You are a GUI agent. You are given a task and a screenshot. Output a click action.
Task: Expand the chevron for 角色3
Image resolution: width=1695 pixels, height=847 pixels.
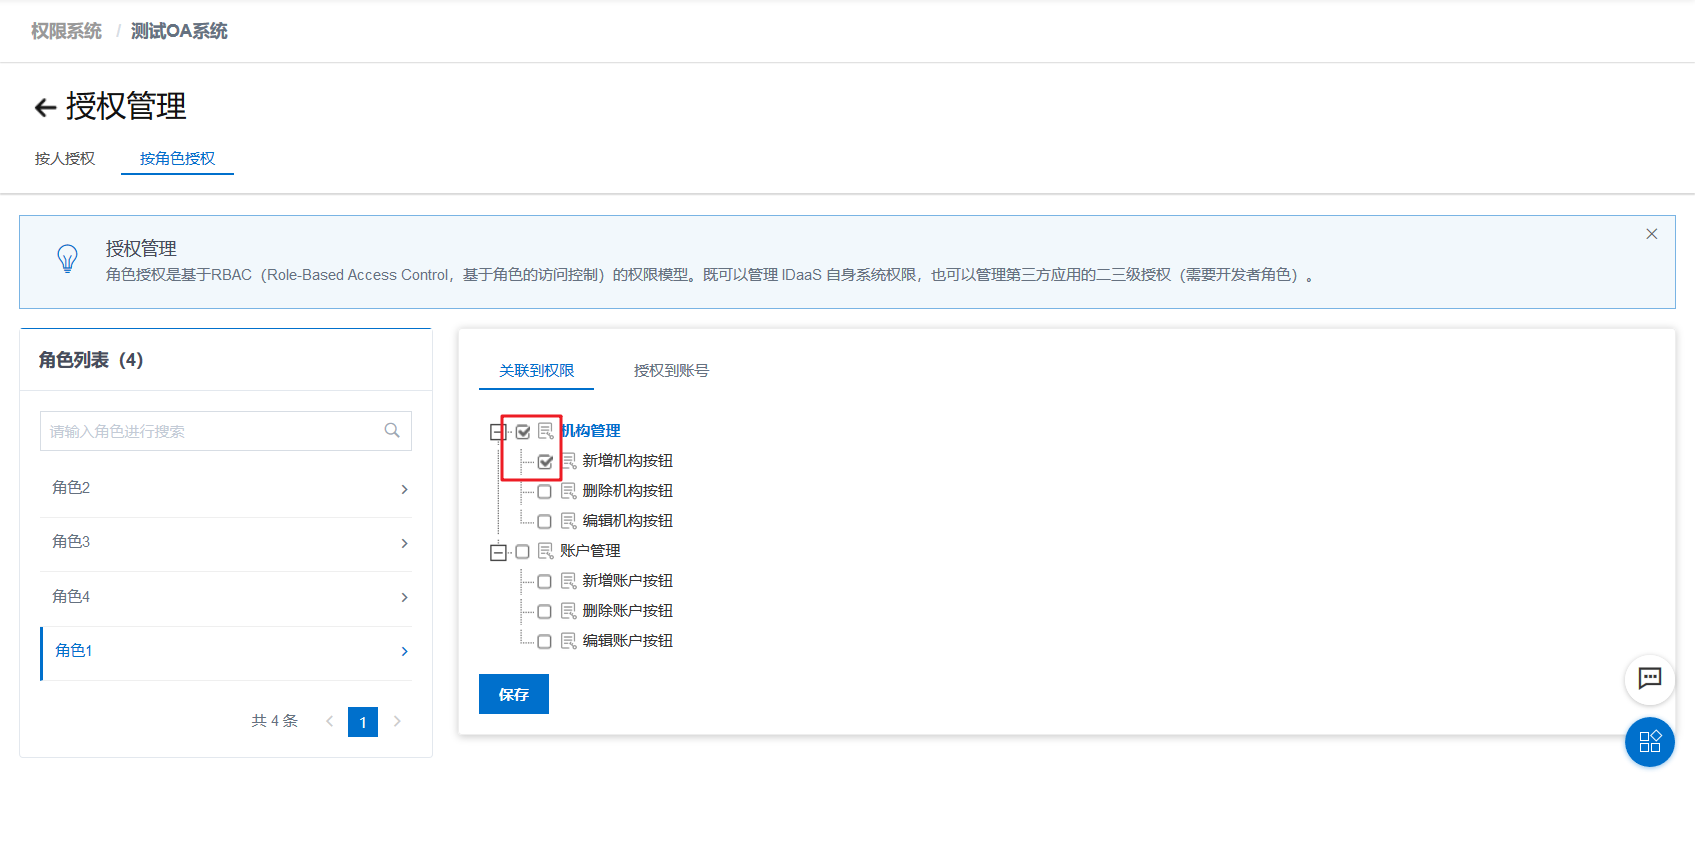[404, 543]
